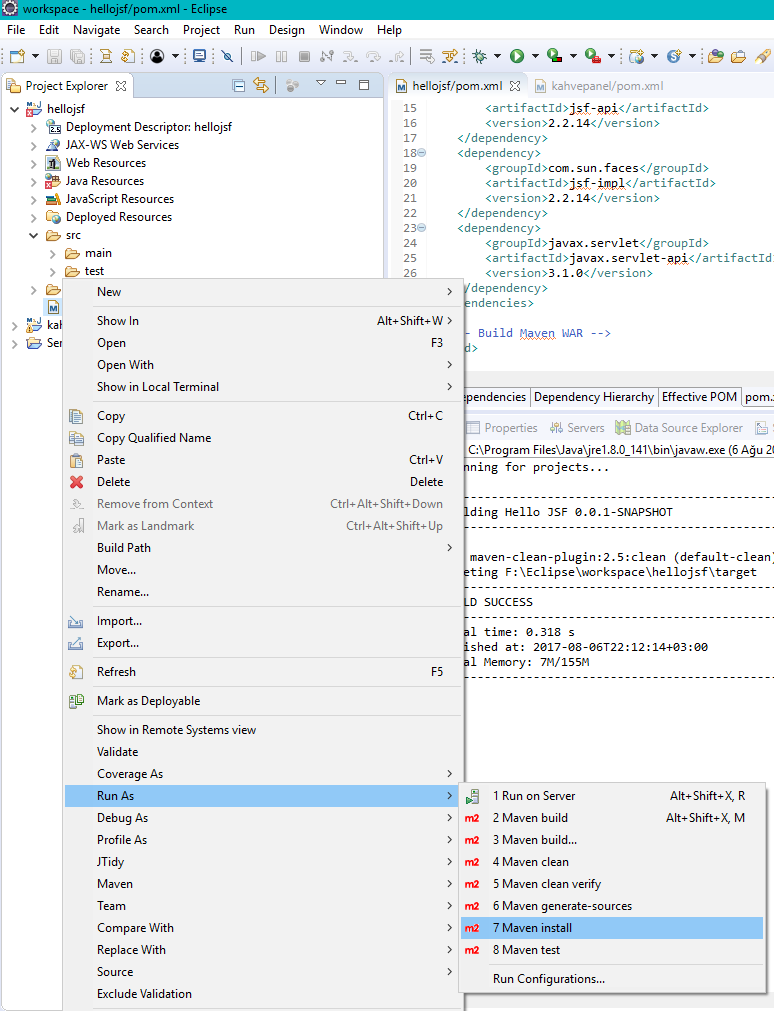
Task: Collapse the hellojsf project node
Action: pyautogui.click(x=14, y=109)
